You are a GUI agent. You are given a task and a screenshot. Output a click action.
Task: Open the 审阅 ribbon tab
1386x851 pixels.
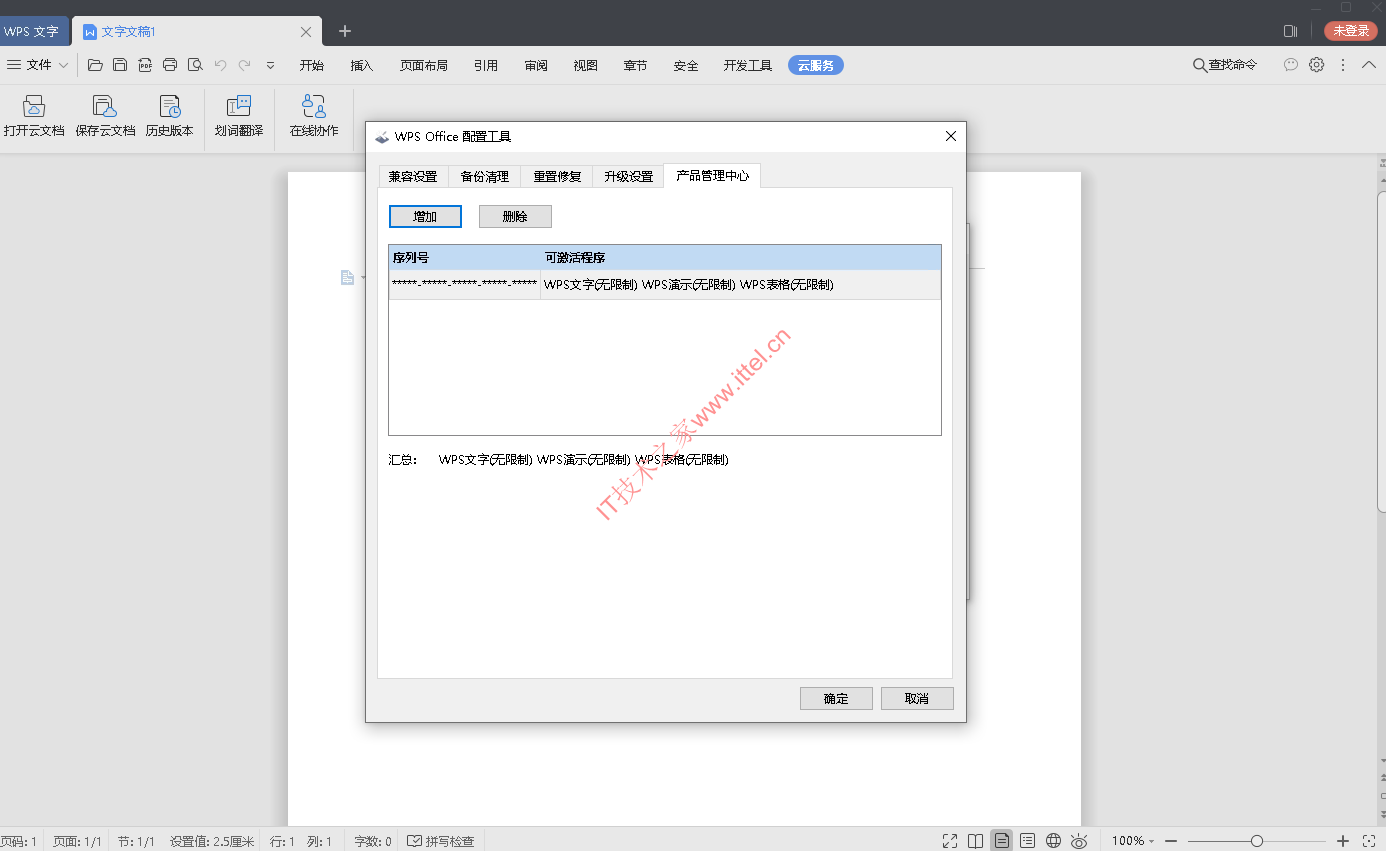pyautogui.click(x=536, y=65)
